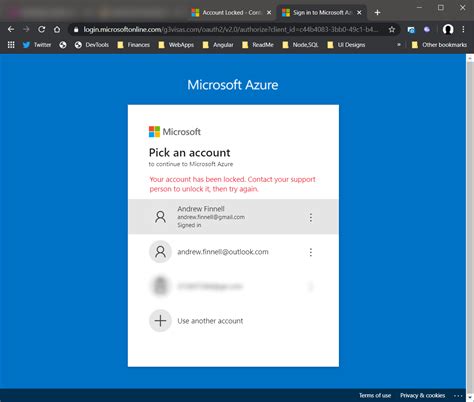Open Privacy & cookies link
This screenshot has height=402, width=474.
pyautogui.click(x=422, y=395)
